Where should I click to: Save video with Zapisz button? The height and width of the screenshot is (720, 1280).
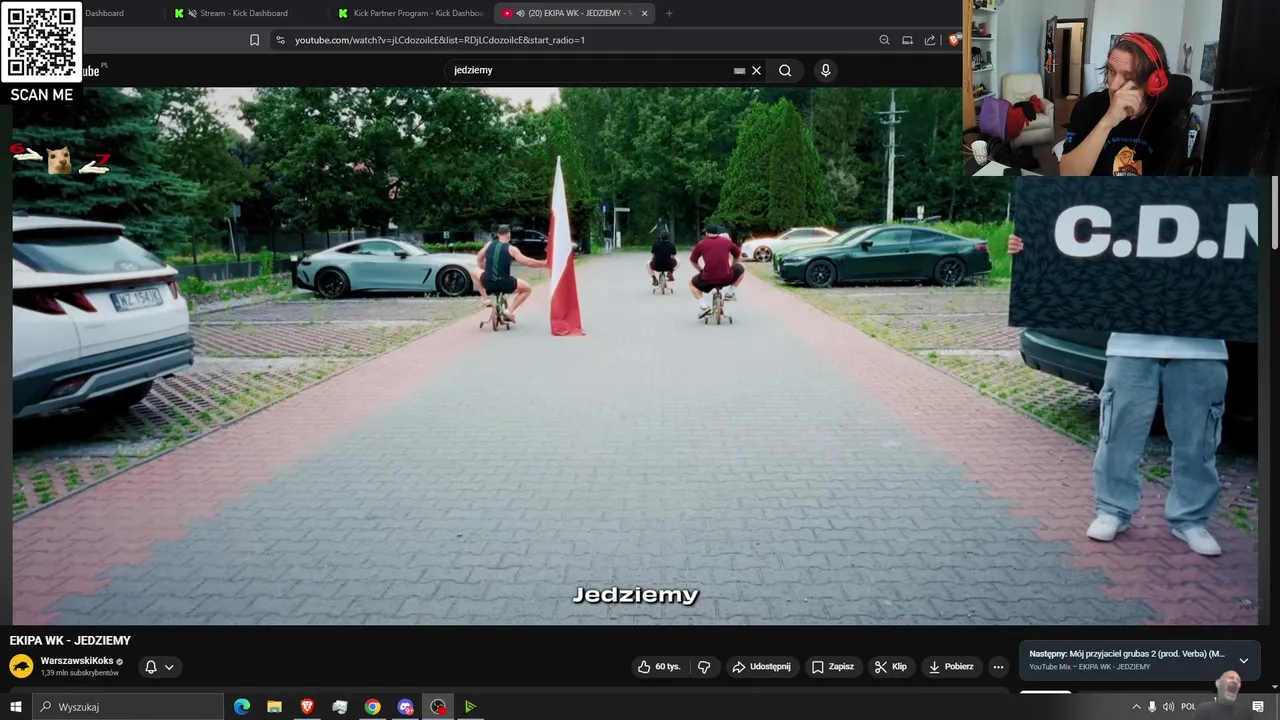click(x=832, y=667)
